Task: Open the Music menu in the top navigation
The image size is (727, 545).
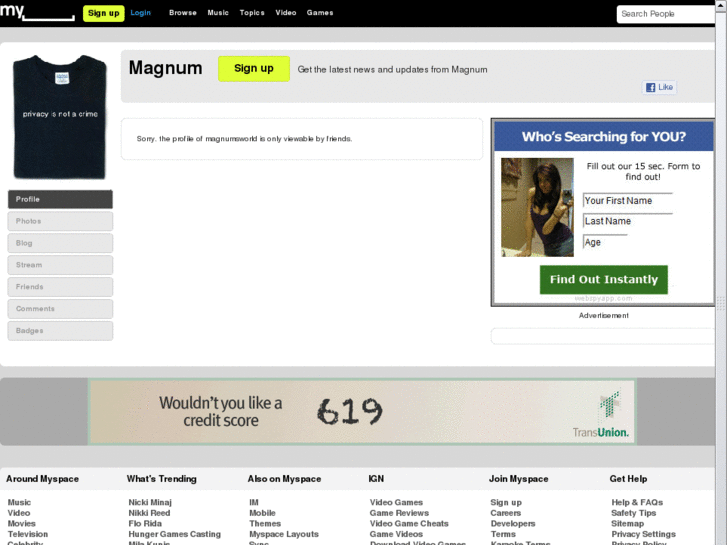Action: (x=218, y=13)
